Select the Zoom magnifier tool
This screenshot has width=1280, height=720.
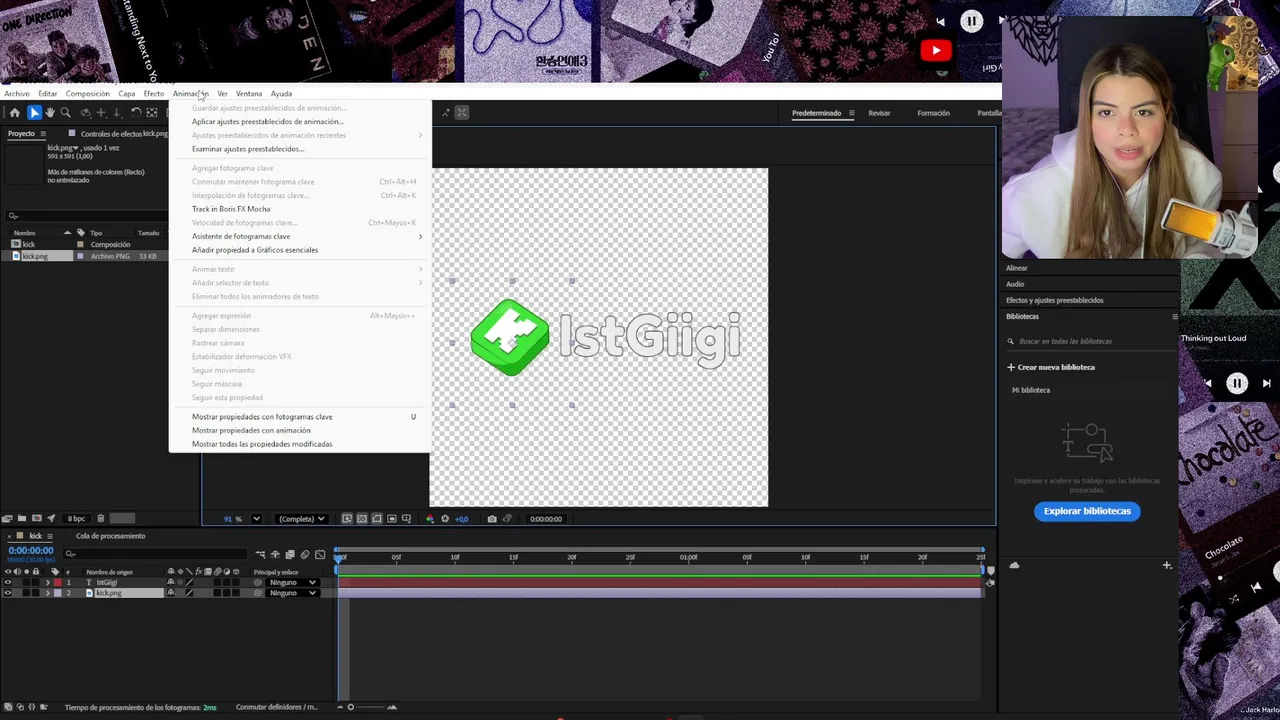tap(66, 113)
